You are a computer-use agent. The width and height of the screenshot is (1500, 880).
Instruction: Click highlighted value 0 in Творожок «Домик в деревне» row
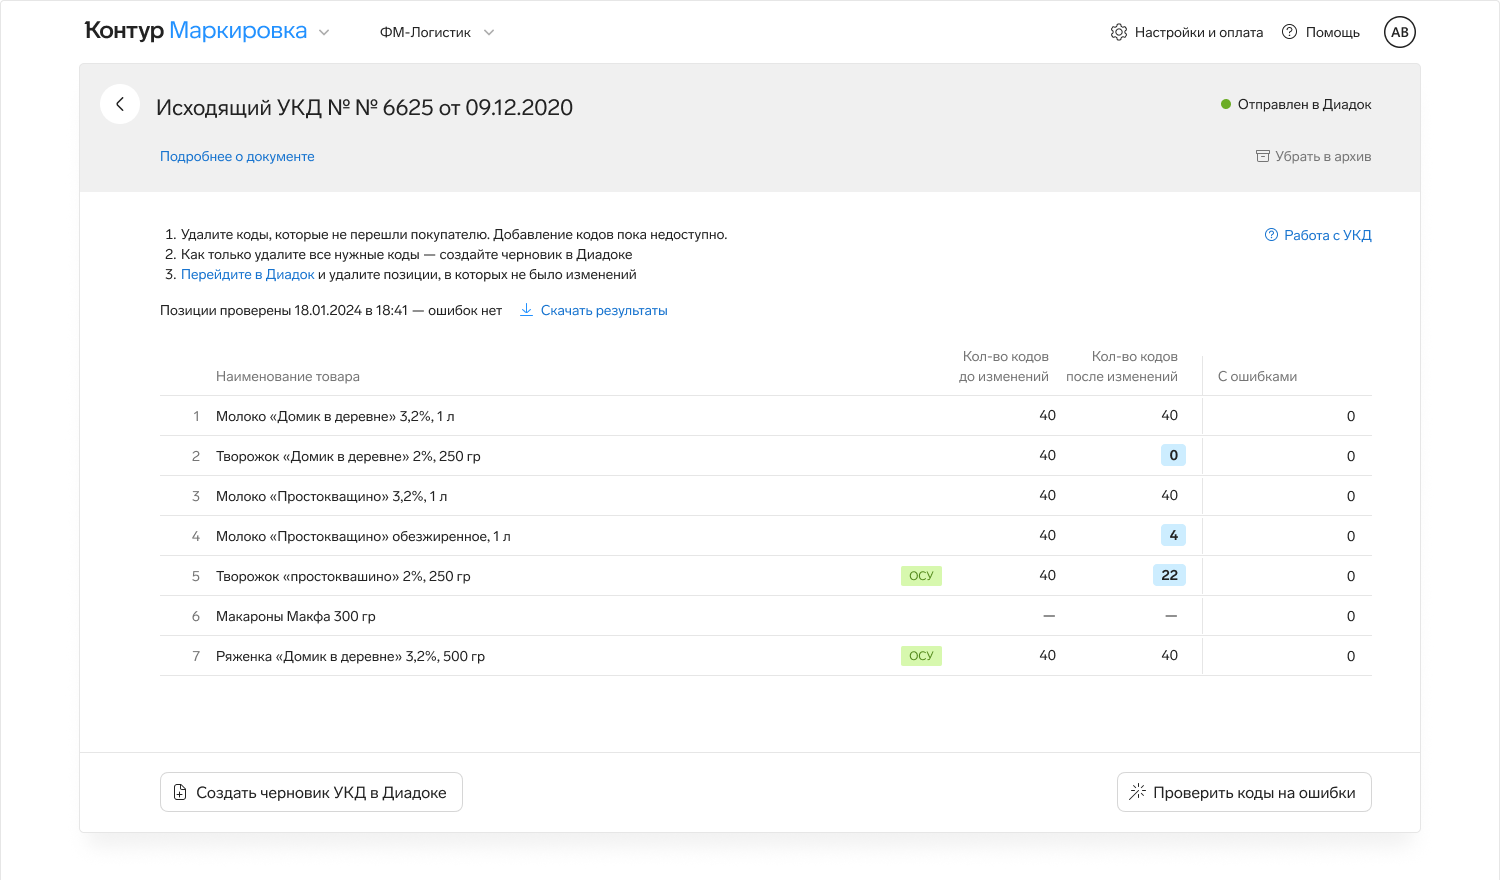pos(1173,455)
